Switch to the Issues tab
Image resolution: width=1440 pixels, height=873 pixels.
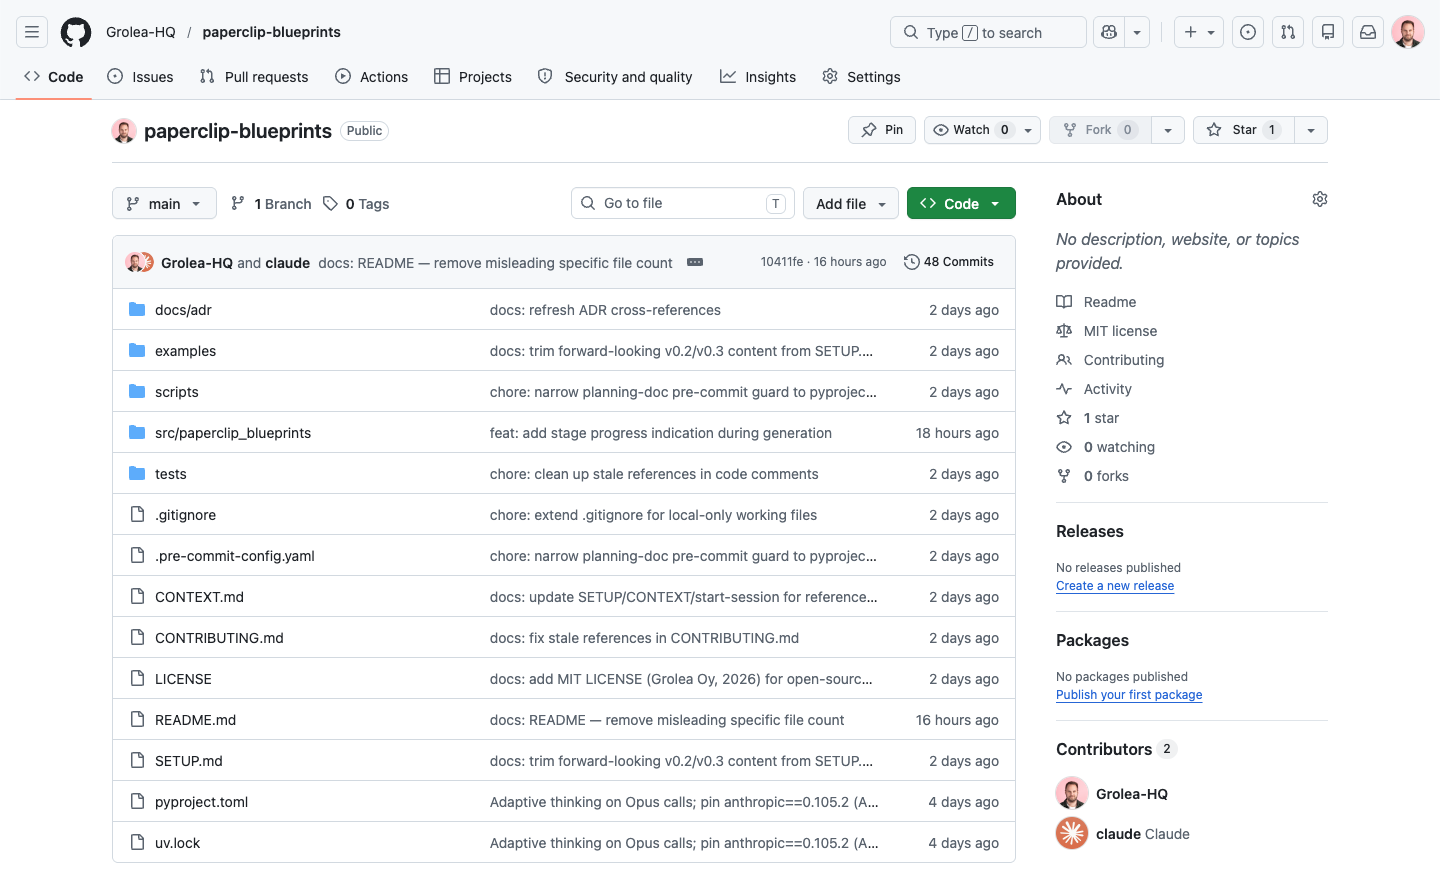(140, 77)
